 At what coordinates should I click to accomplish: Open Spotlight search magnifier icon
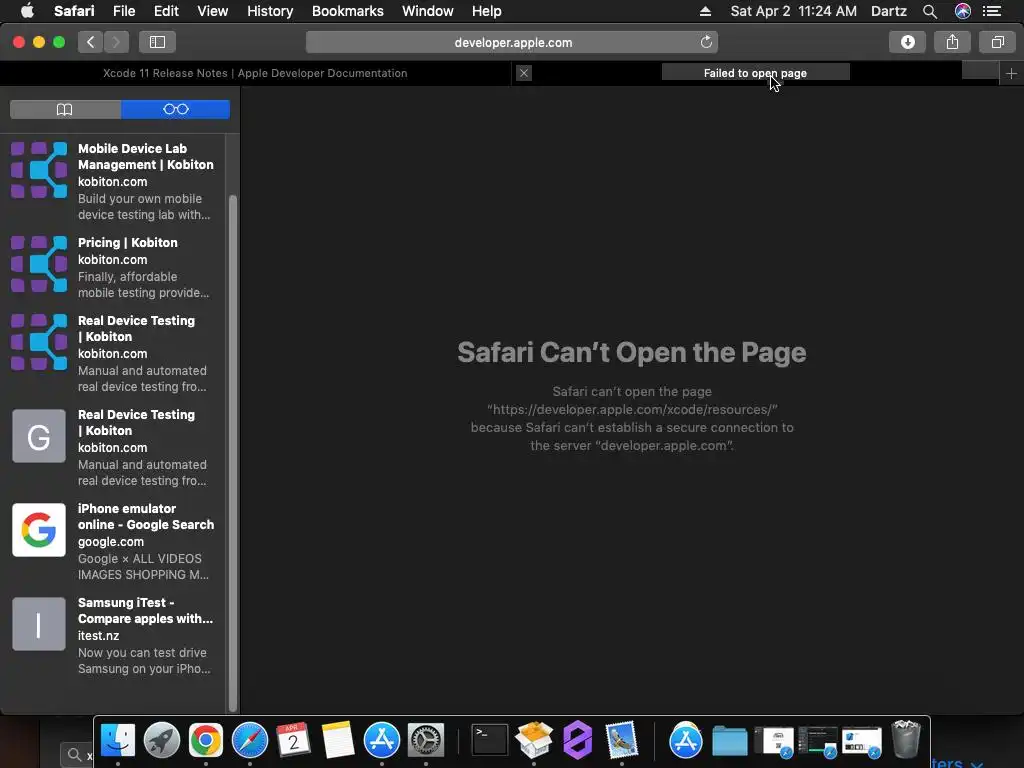coord(930,11)
